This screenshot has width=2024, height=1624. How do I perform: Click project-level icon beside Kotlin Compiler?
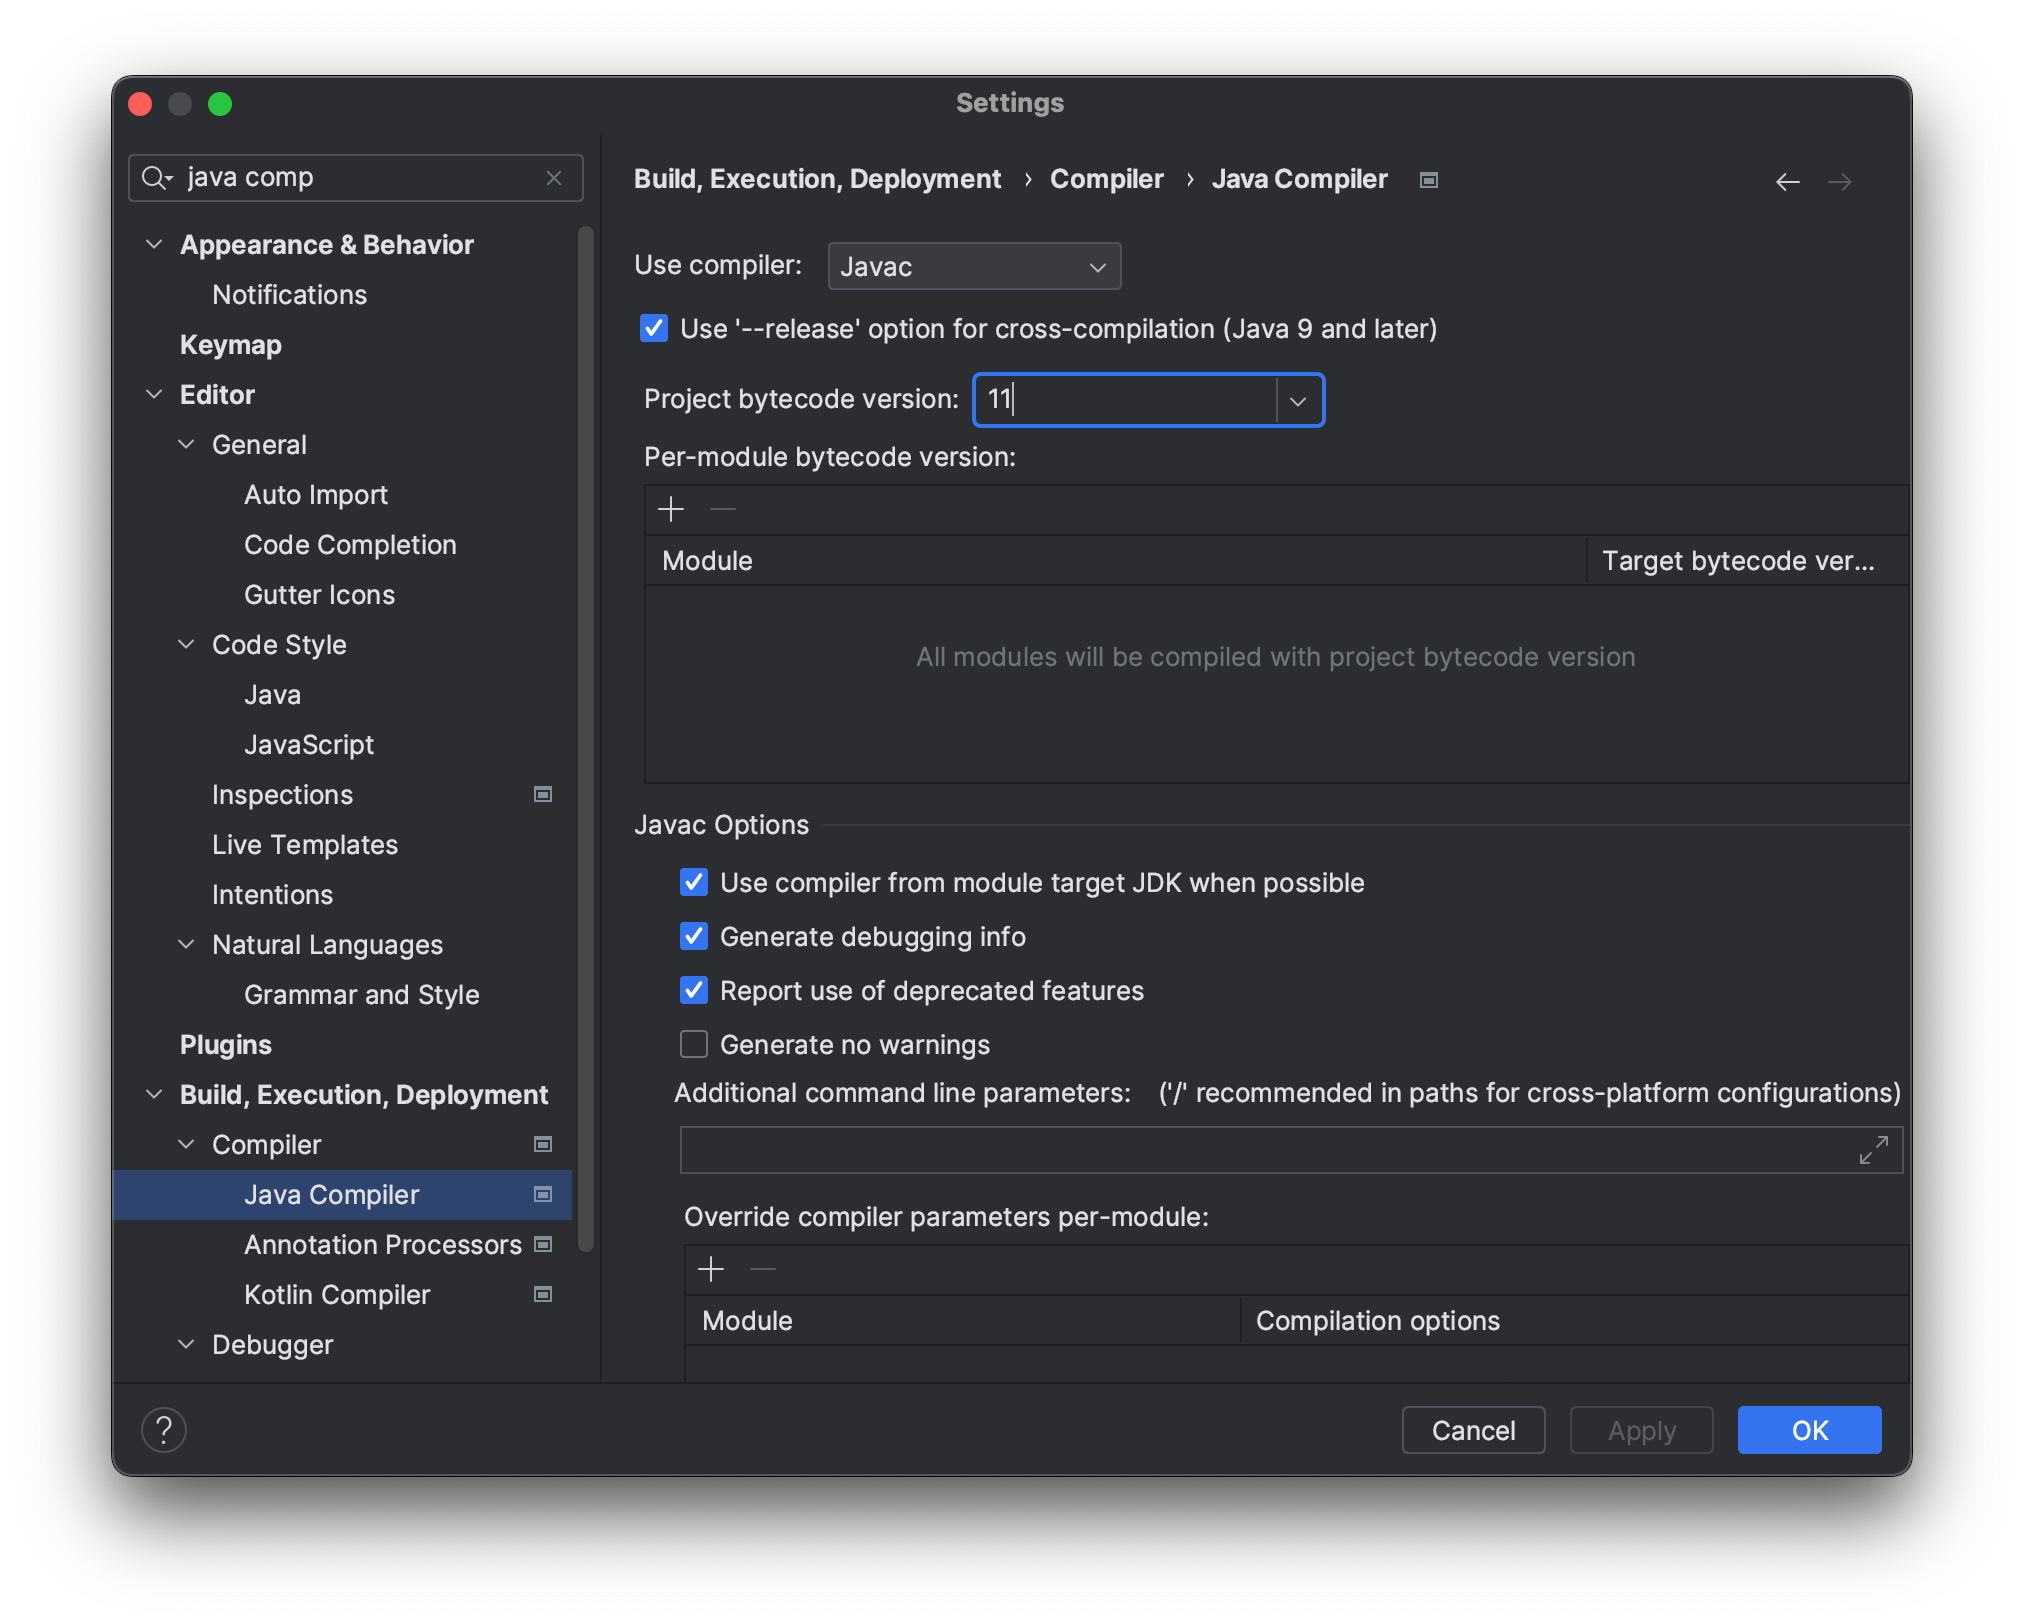[543, 1295]
